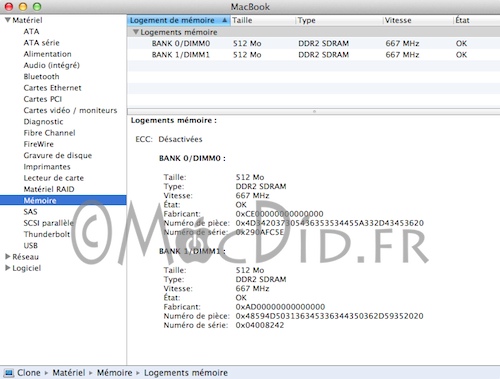Click the BANK 0/DIMM0 detail heading

click(x=192, y=158)
